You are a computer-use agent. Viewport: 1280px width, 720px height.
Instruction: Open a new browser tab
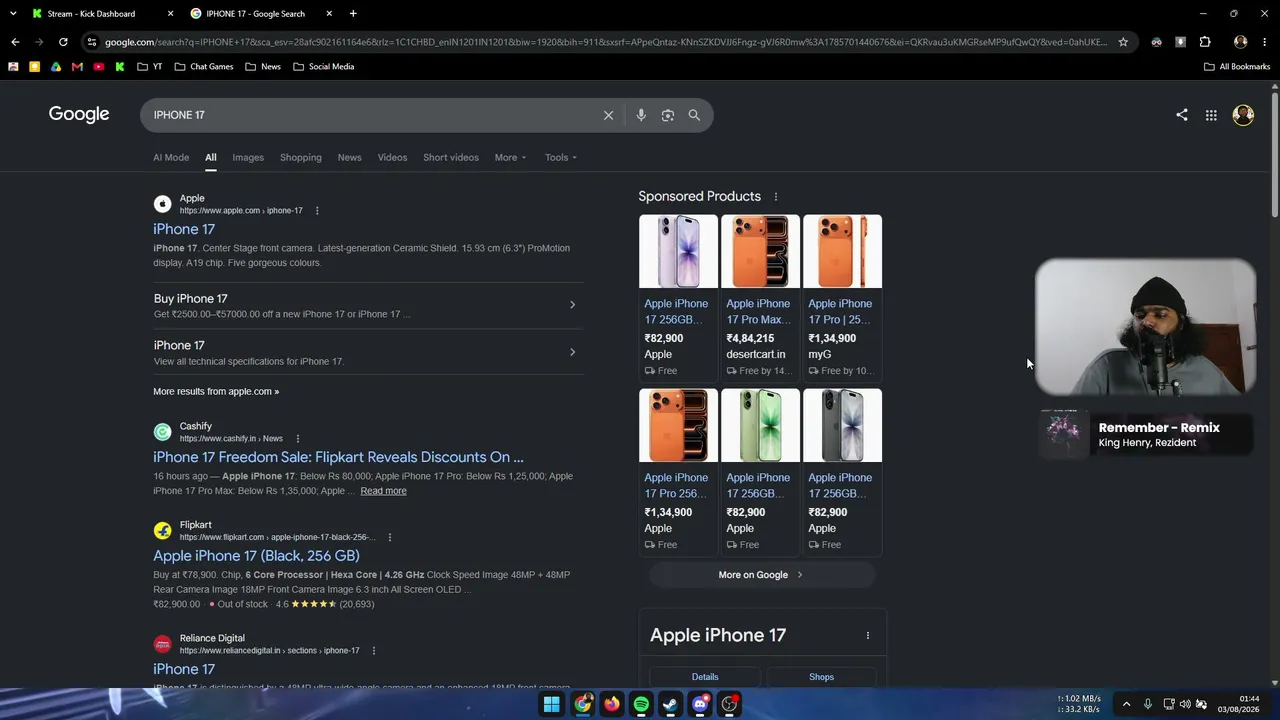coord(353,14)
